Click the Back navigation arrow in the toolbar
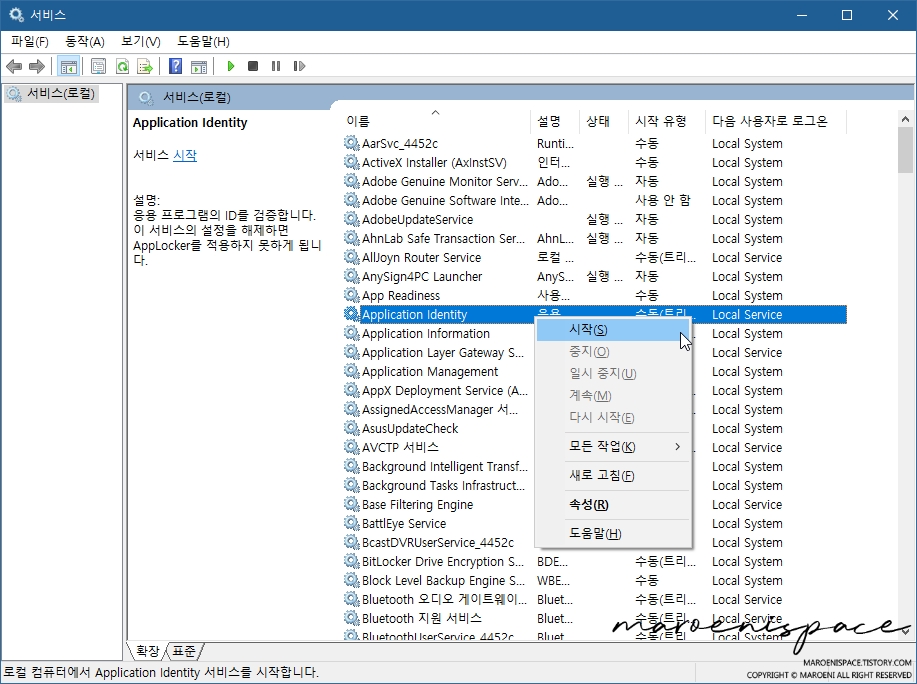Viewport: 917px width, 684px height. click(x=13, y=66)
